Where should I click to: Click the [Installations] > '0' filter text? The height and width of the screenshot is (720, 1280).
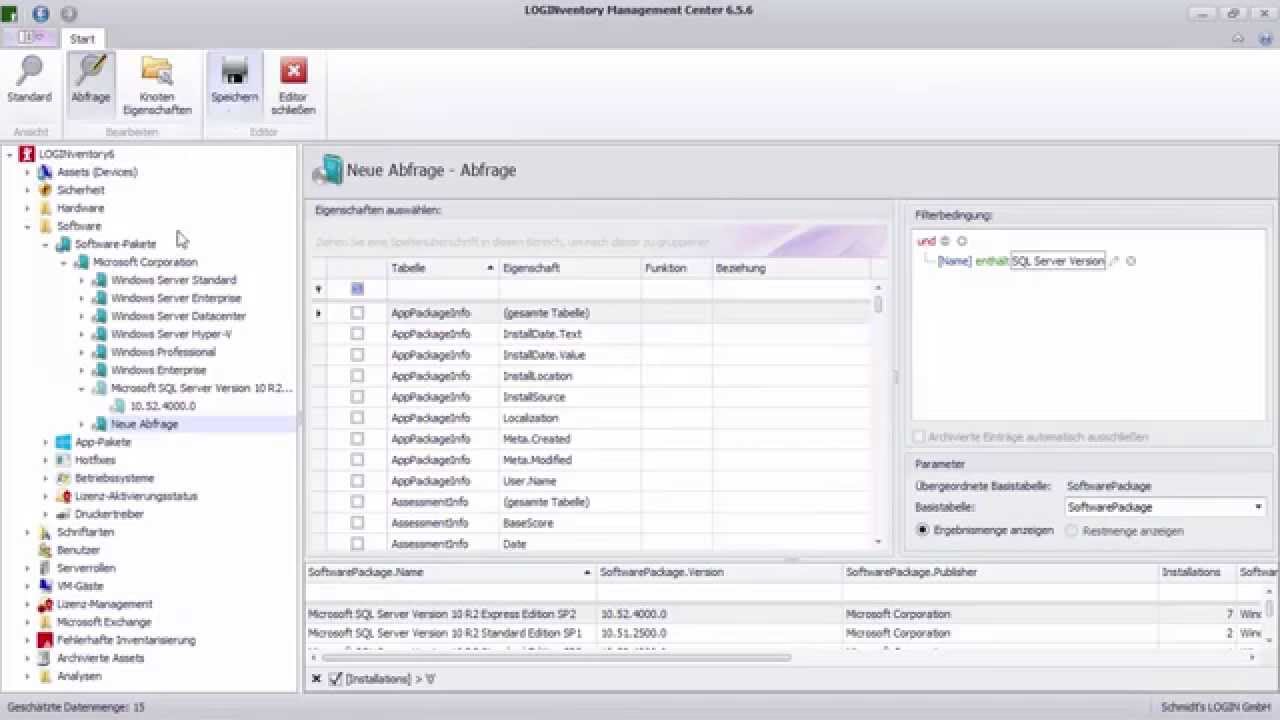(x=390, y=679)
